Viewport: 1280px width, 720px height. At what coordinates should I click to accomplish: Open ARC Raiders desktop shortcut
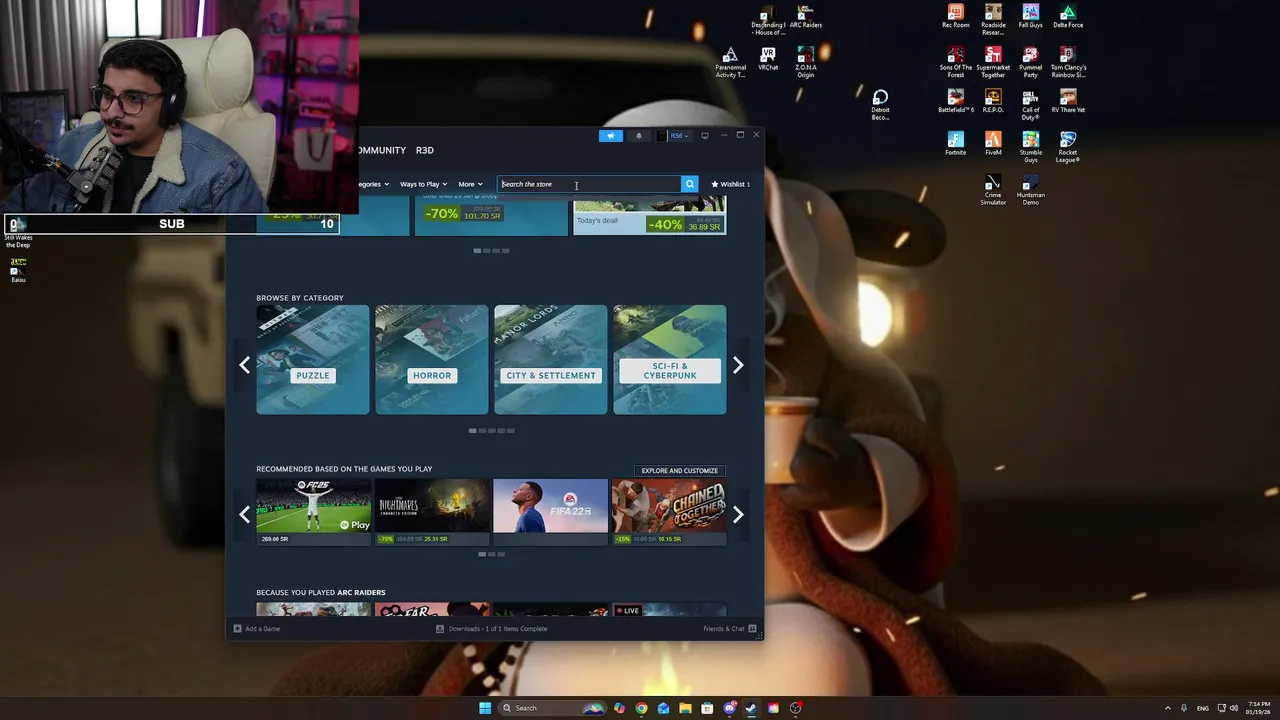(x=805, y=17)
